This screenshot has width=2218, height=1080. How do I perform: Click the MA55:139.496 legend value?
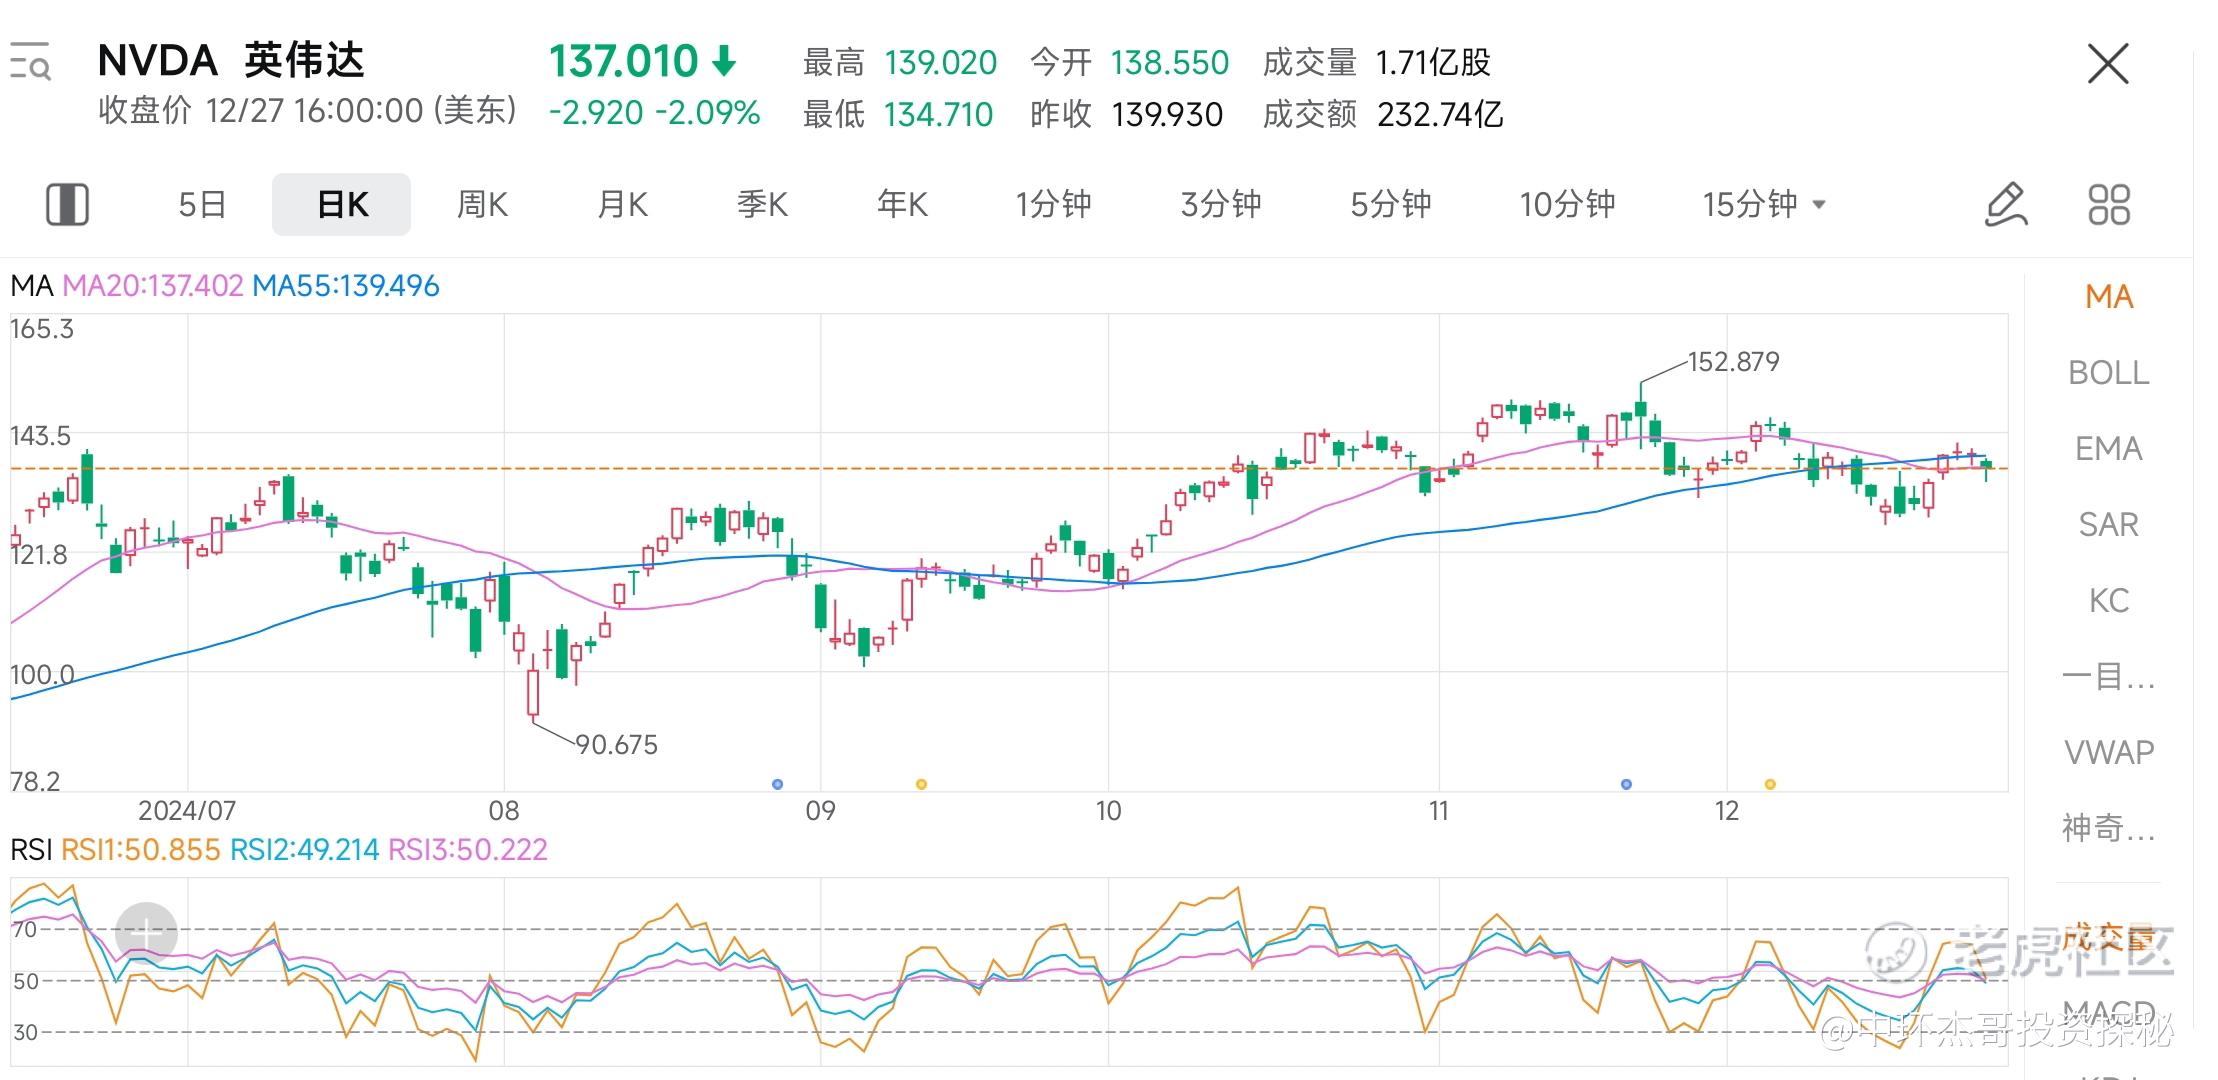pos(346,286)
